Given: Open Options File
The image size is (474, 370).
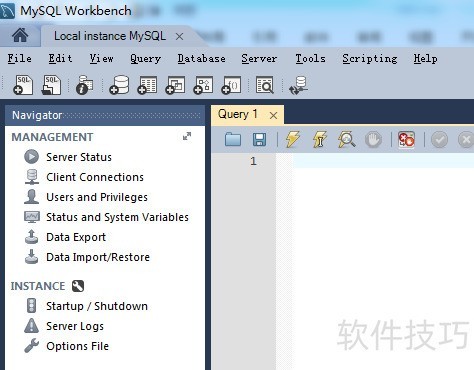Looking at the screenshot, I should [x=78, y=346].
